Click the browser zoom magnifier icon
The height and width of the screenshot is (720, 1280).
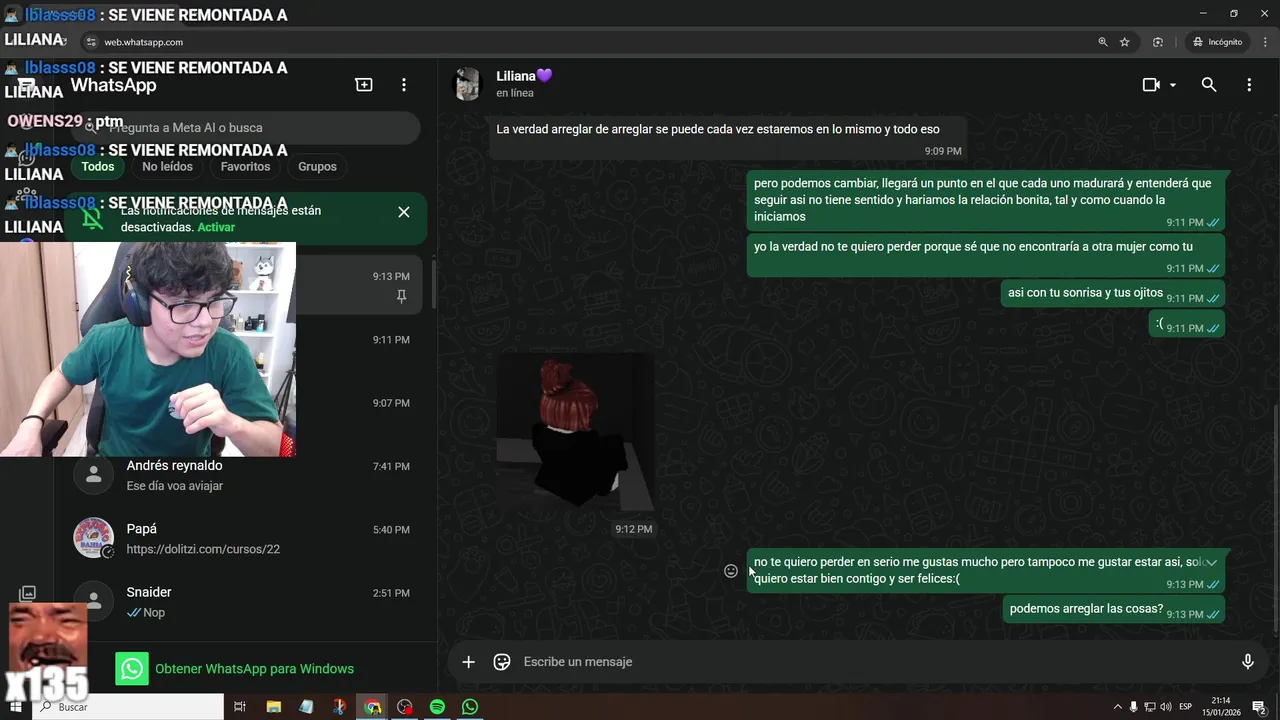pyautogui.click(x=1103, y=42)
